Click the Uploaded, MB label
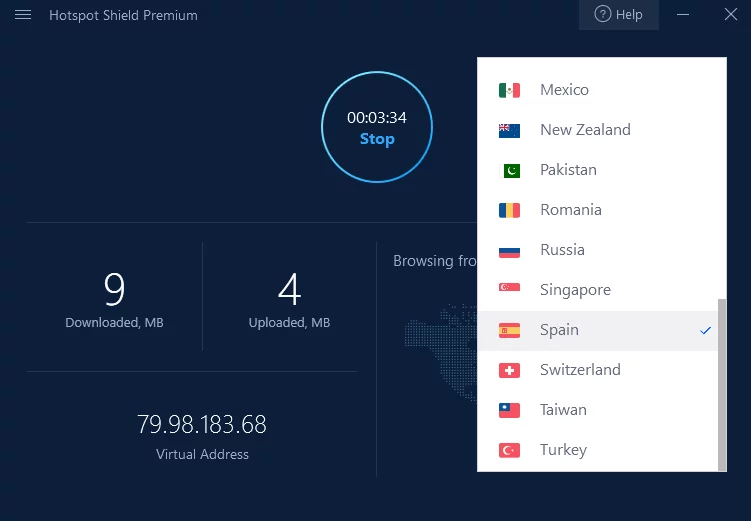This screenshot has height=521, width=751. pos(289,323)
